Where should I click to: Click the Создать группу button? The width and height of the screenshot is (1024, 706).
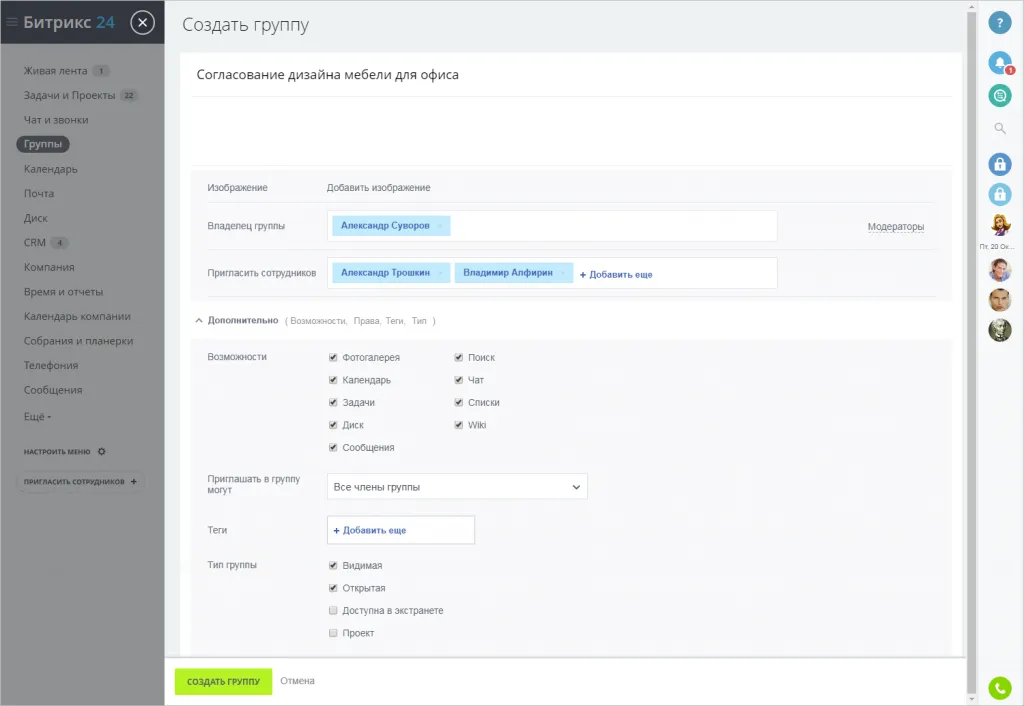pyautogui.click(x=223, y=681)
